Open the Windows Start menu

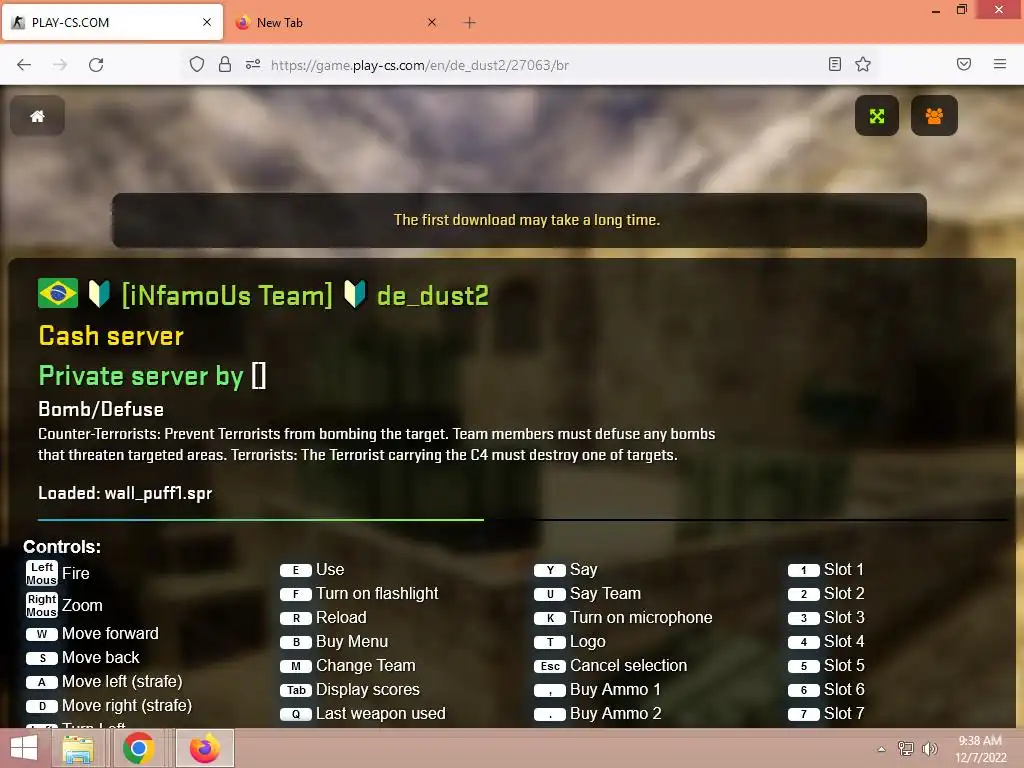coord(24,748)
